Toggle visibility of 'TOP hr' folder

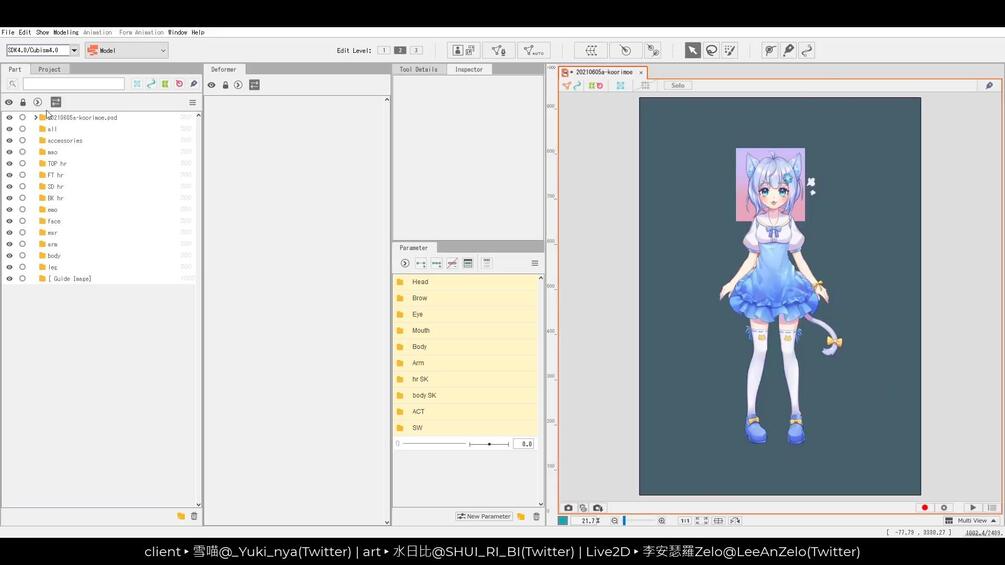pyautogui.click(x=9, y=163)
